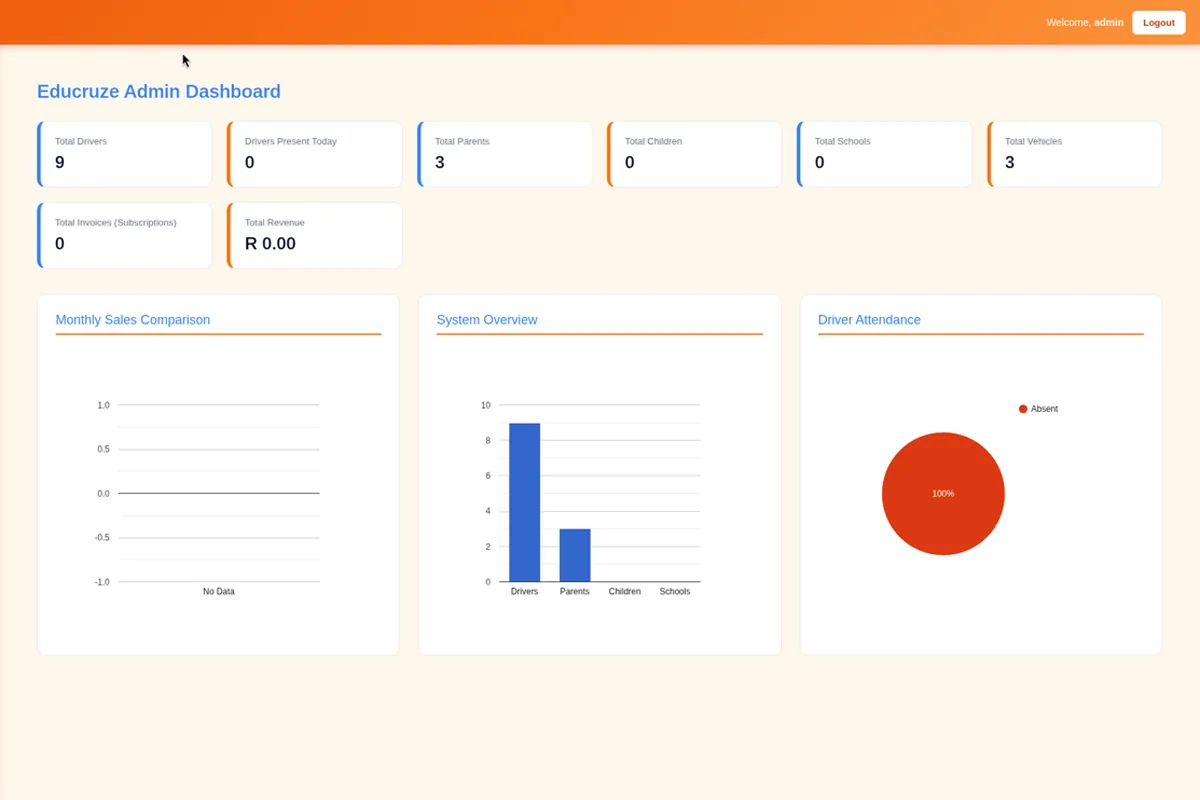Click the System Overview title
The height and width of the screenshot is (800, 1200).
pos(487,320)
